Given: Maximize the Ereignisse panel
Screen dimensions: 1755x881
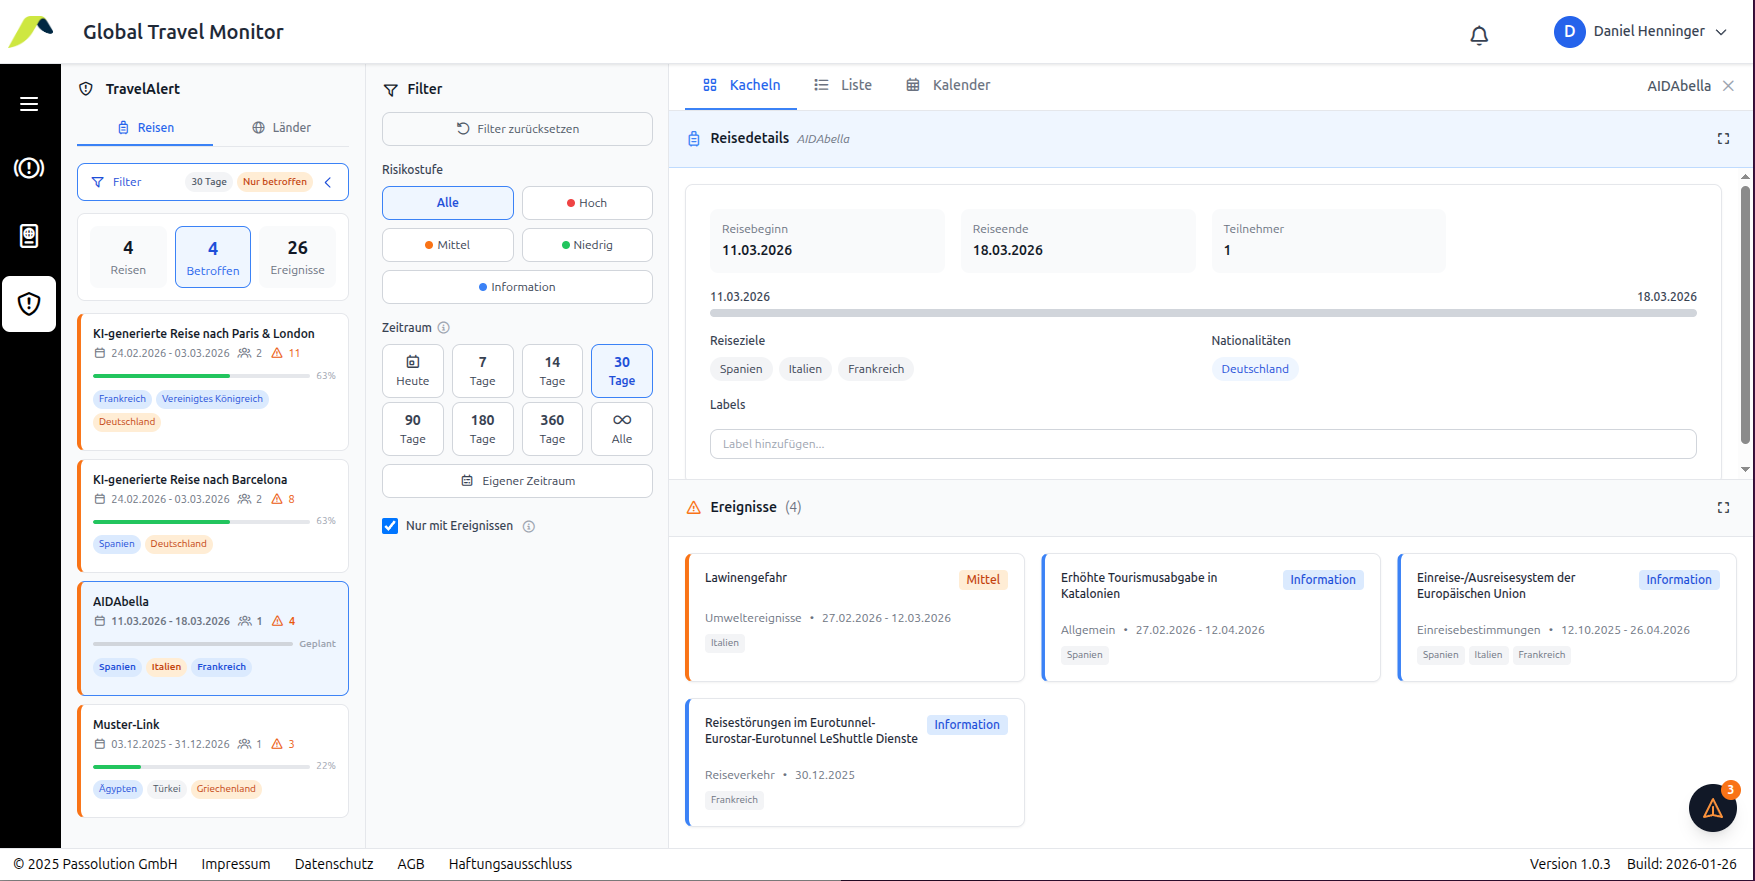Looking at the screenshot, I should click(1723, 508).
